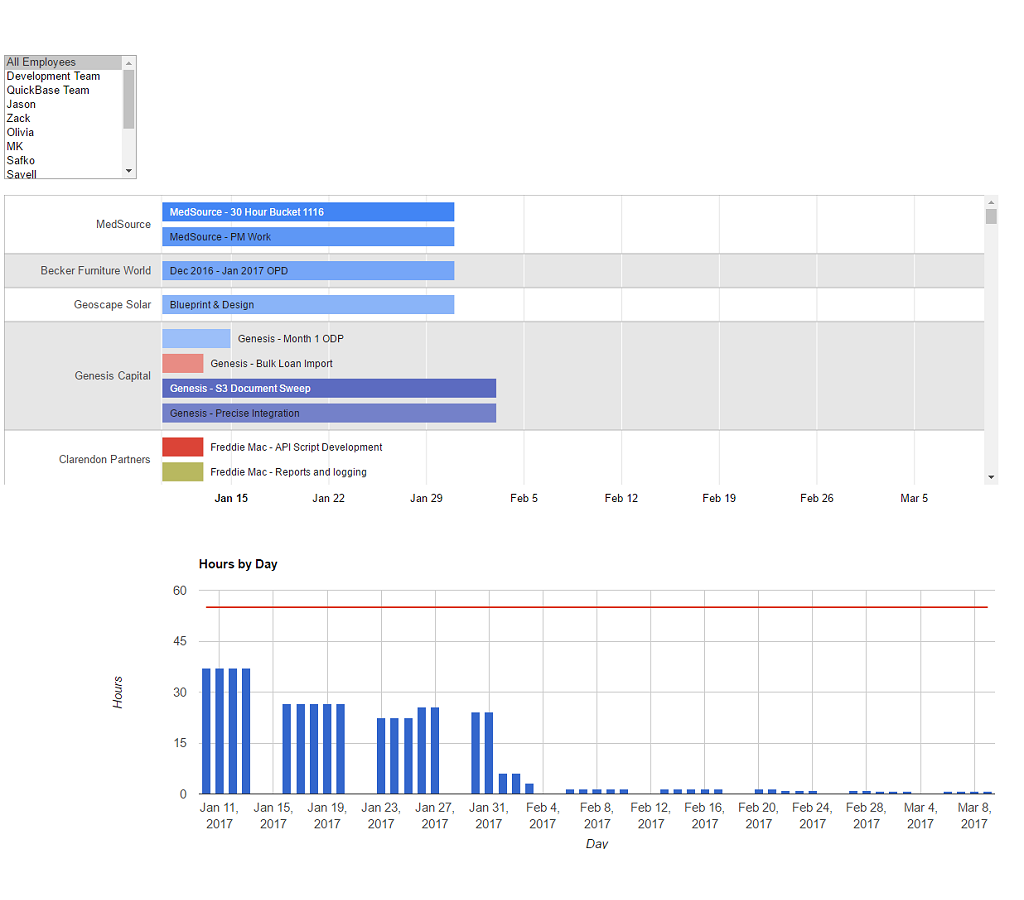
Task: Click the Feb 16, 2017 axis label
Action: pyautogui.click(x=705, y=816)
